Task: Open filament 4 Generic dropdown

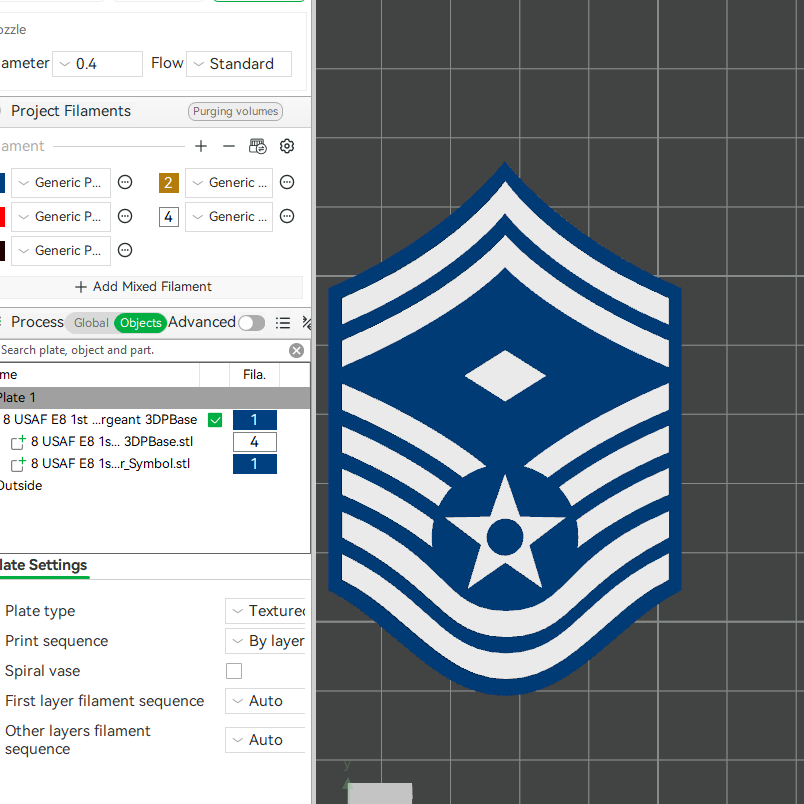Action: 229,216
